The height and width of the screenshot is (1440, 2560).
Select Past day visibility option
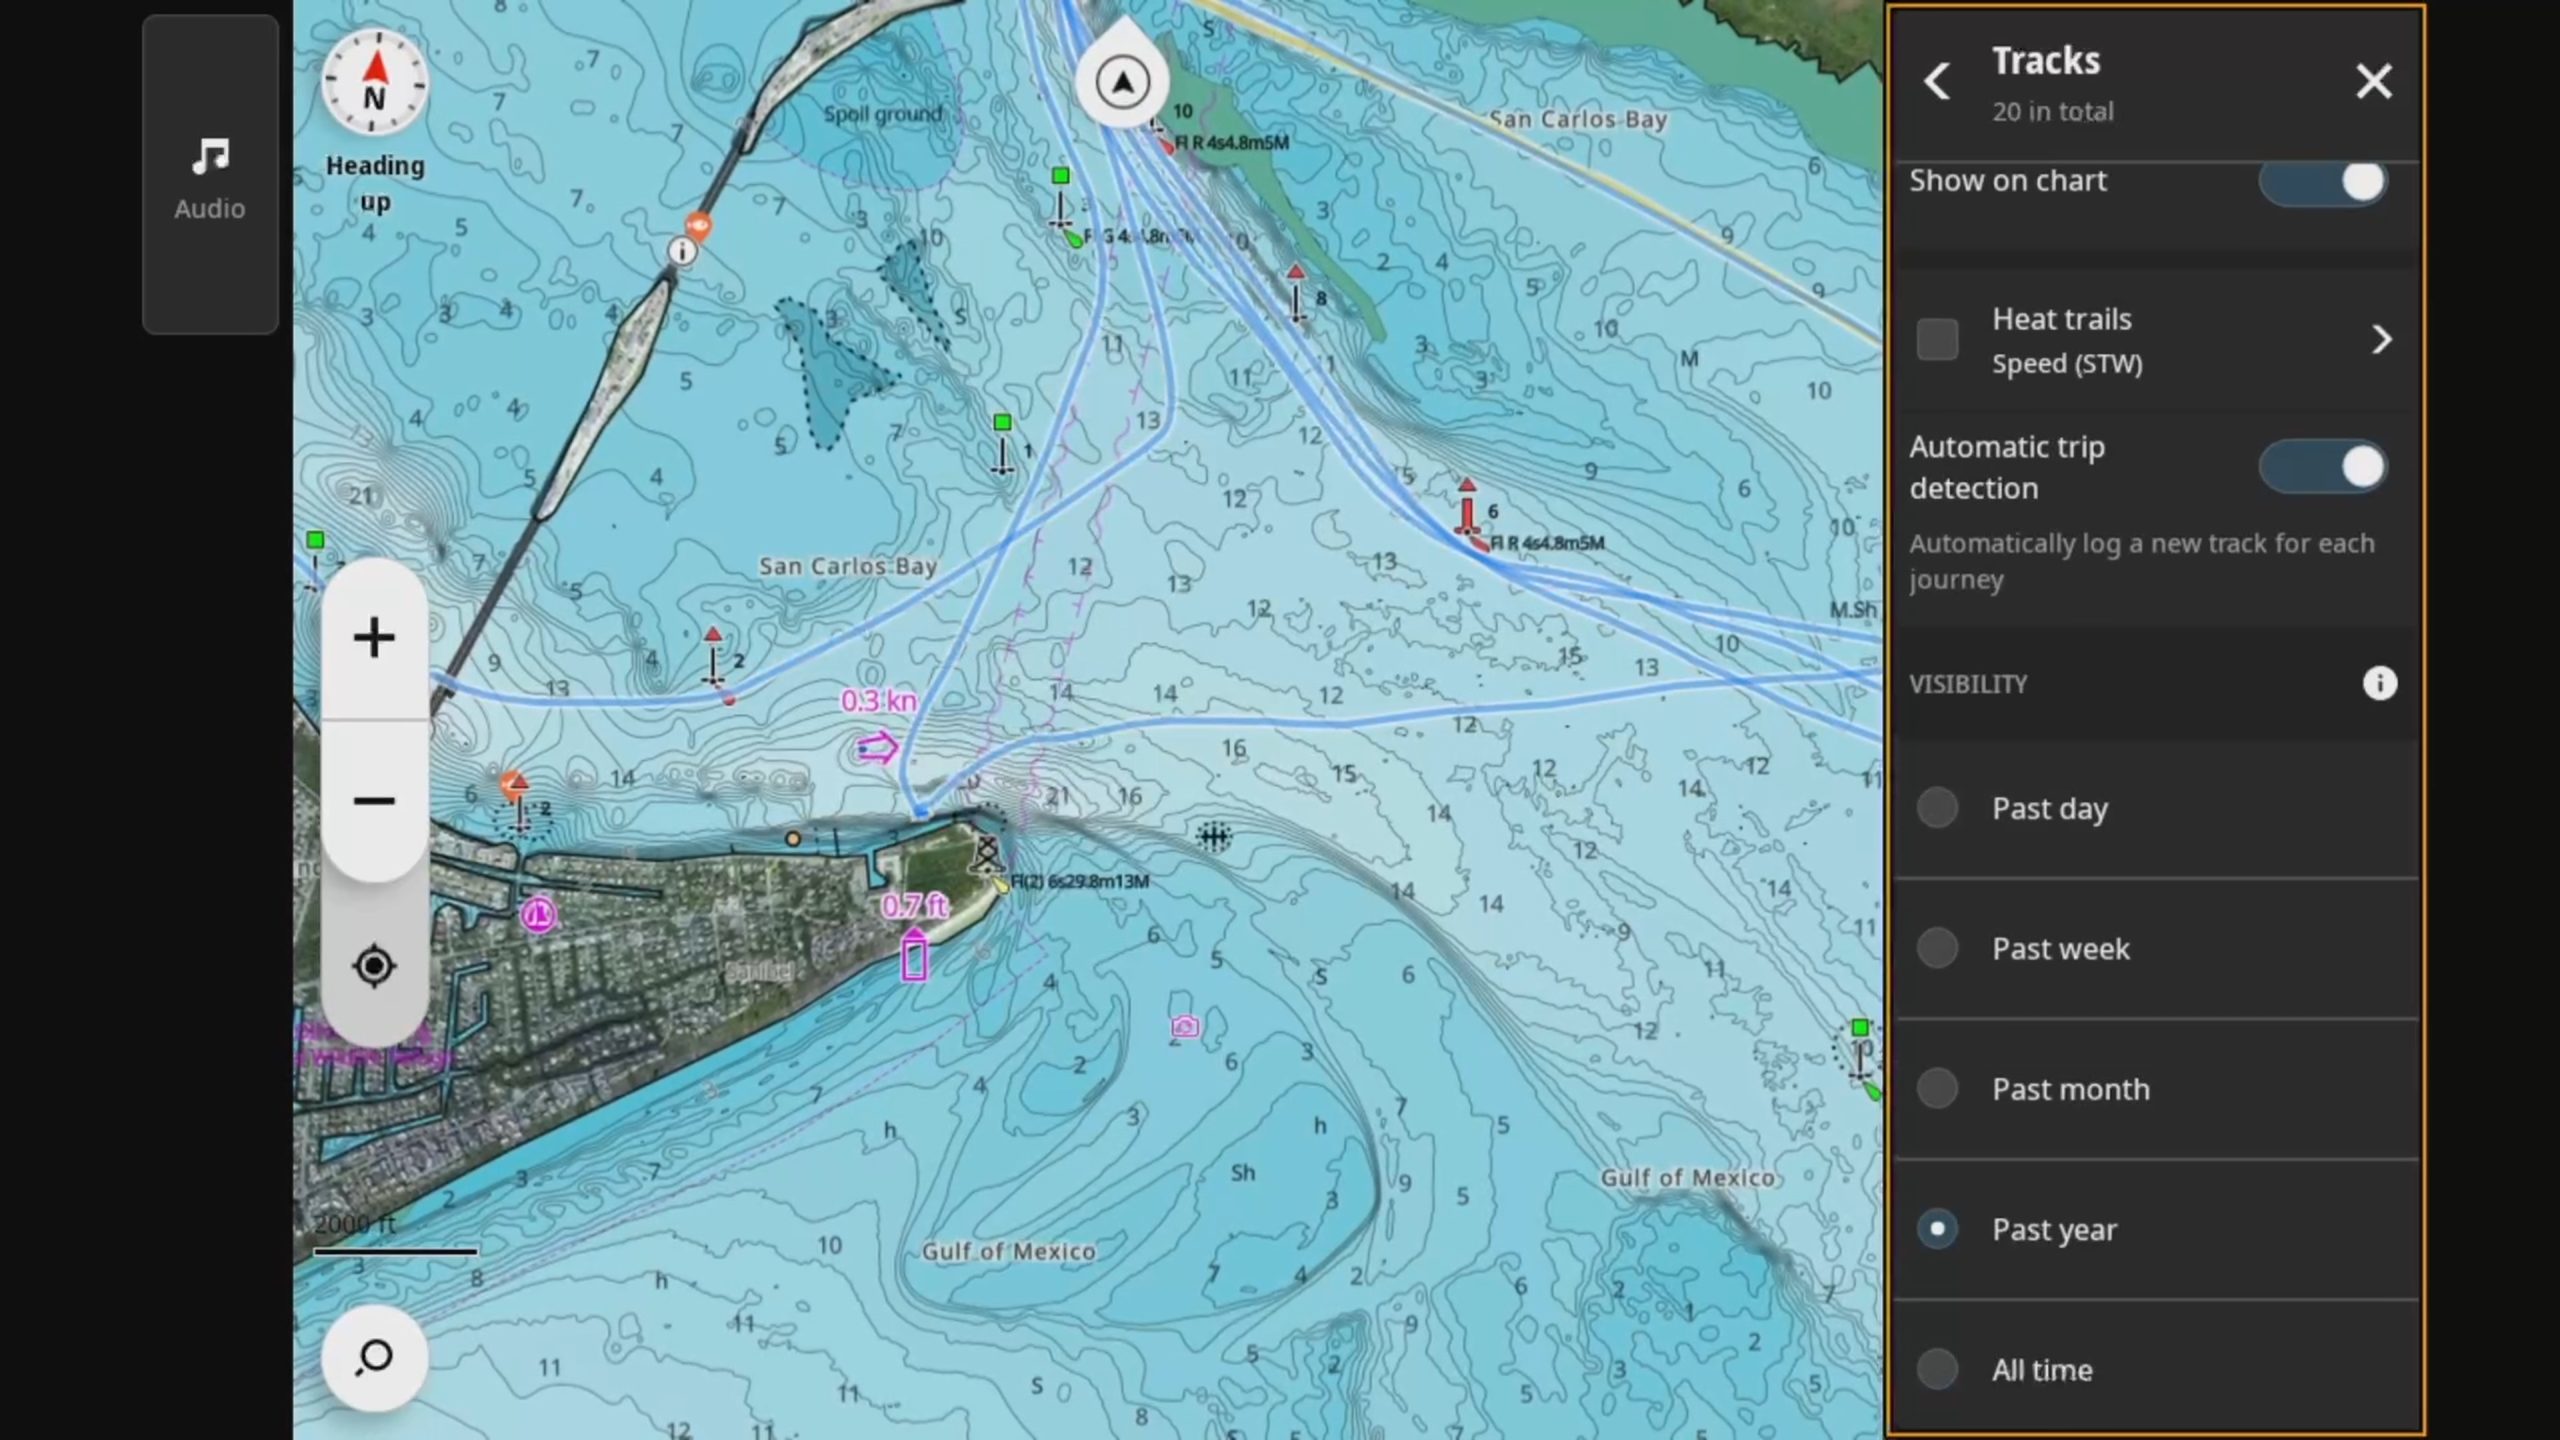click(1937, 808)
